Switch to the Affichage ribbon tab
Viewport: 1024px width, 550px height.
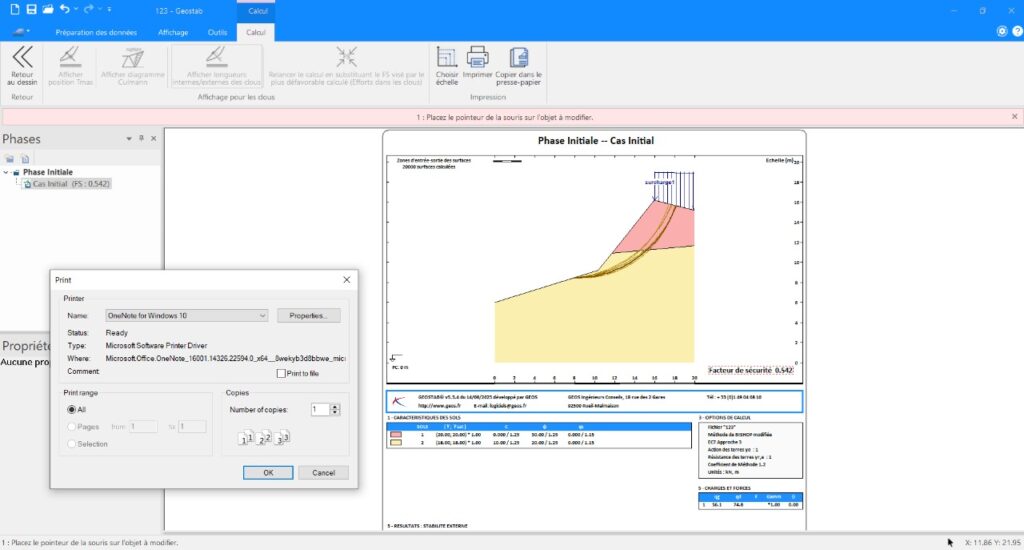(x=173, y=32)
